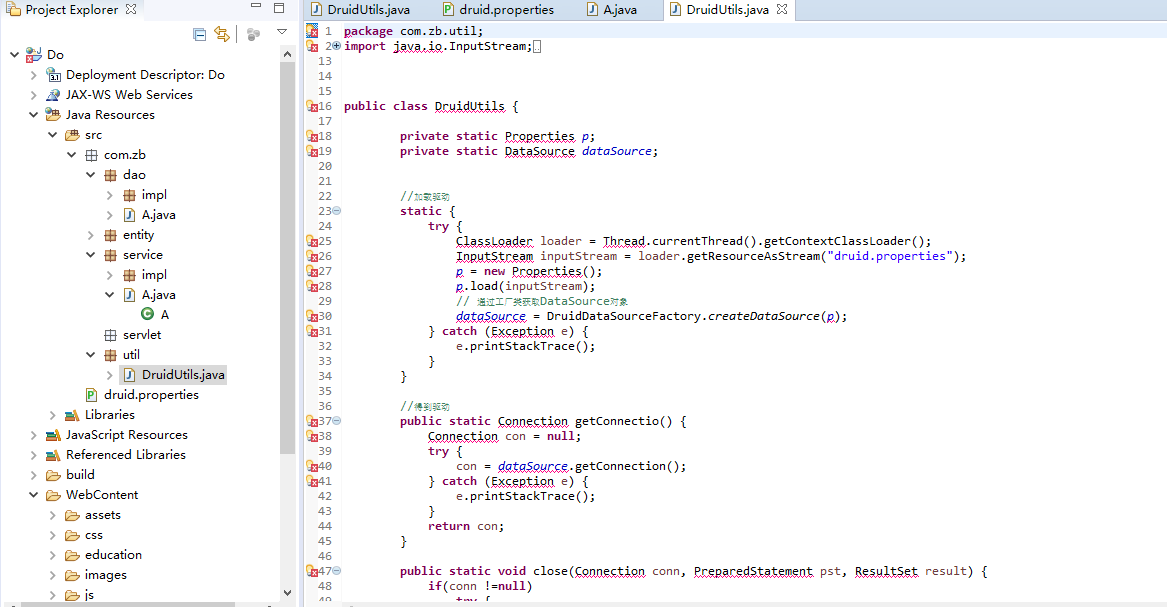Expand education folder
This screenshot has width=1167, height=607.
[53, 555]
